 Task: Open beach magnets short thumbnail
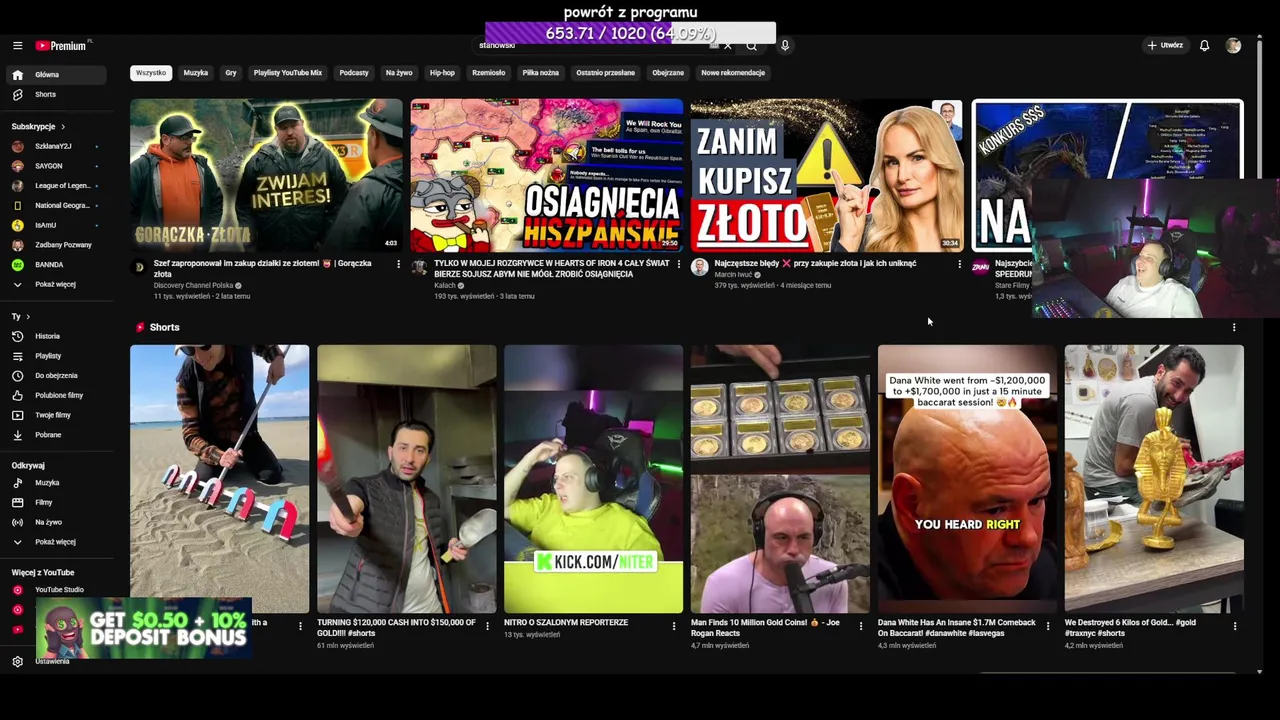coord(220,479)
